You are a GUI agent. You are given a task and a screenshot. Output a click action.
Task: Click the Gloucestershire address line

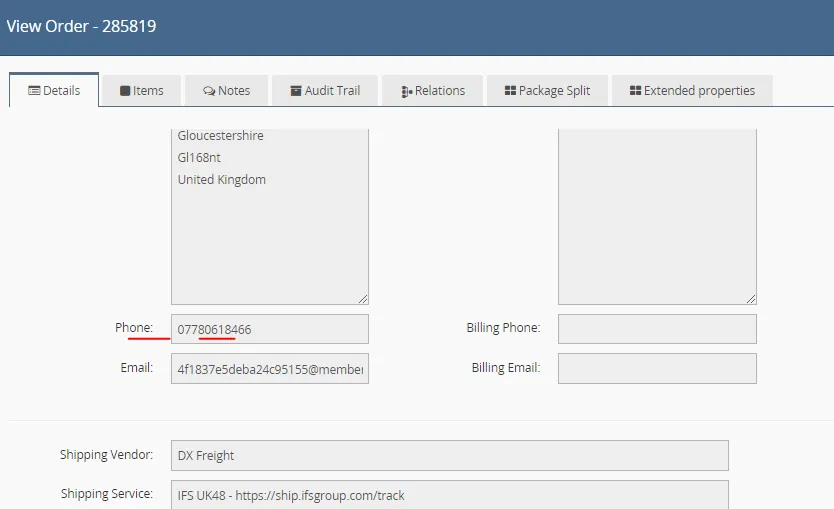[x=220, y=136]
